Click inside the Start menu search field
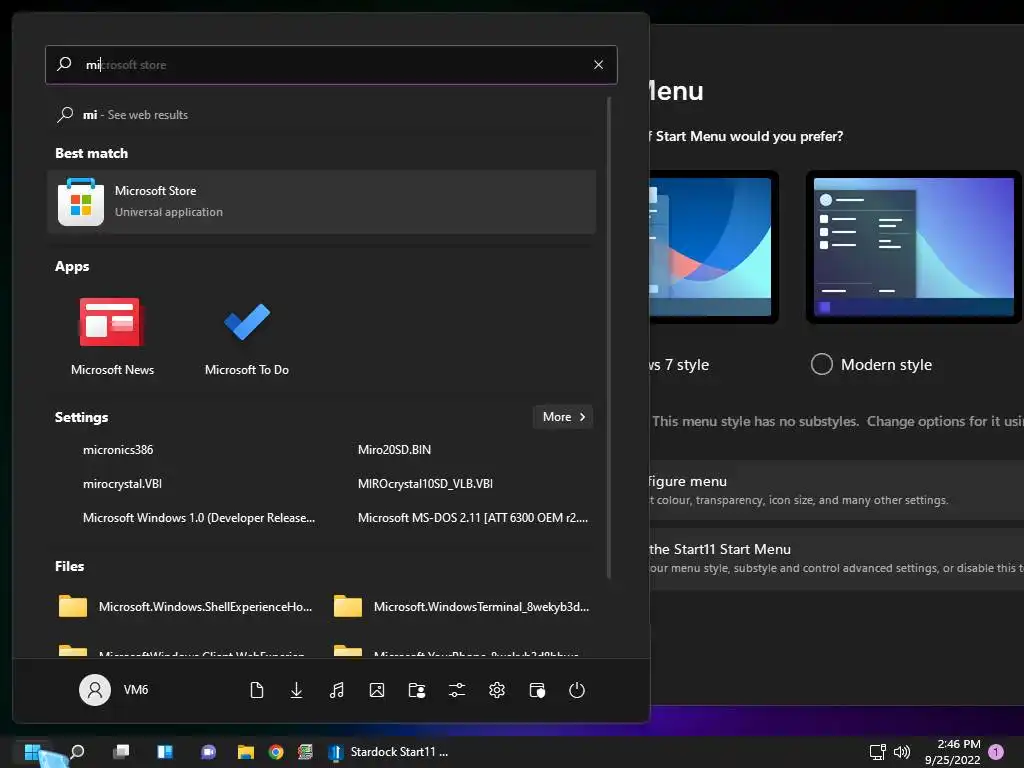The width and height of the screenshot is (1024, 768). point(331,65)
